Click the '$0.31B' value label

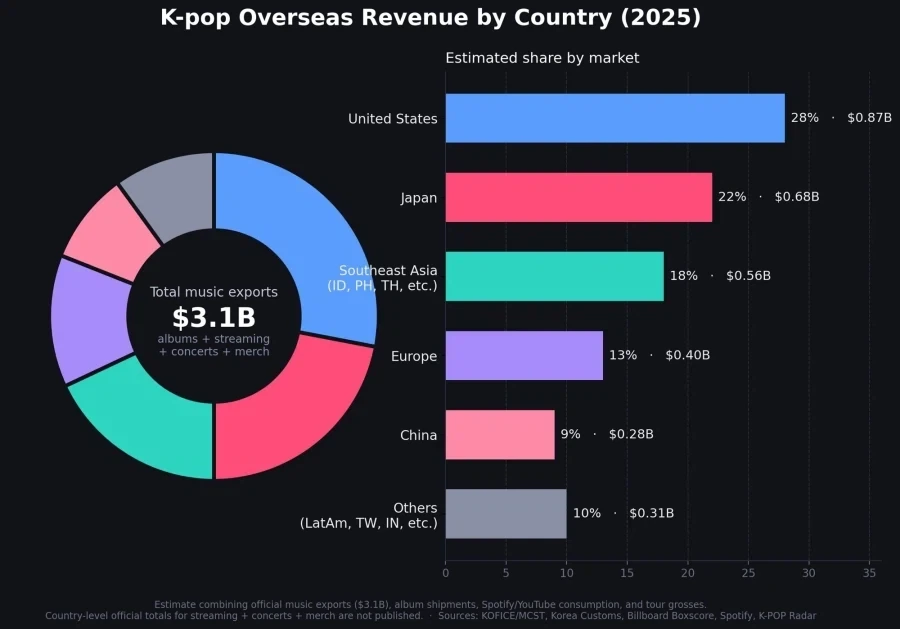pos(651,513)
